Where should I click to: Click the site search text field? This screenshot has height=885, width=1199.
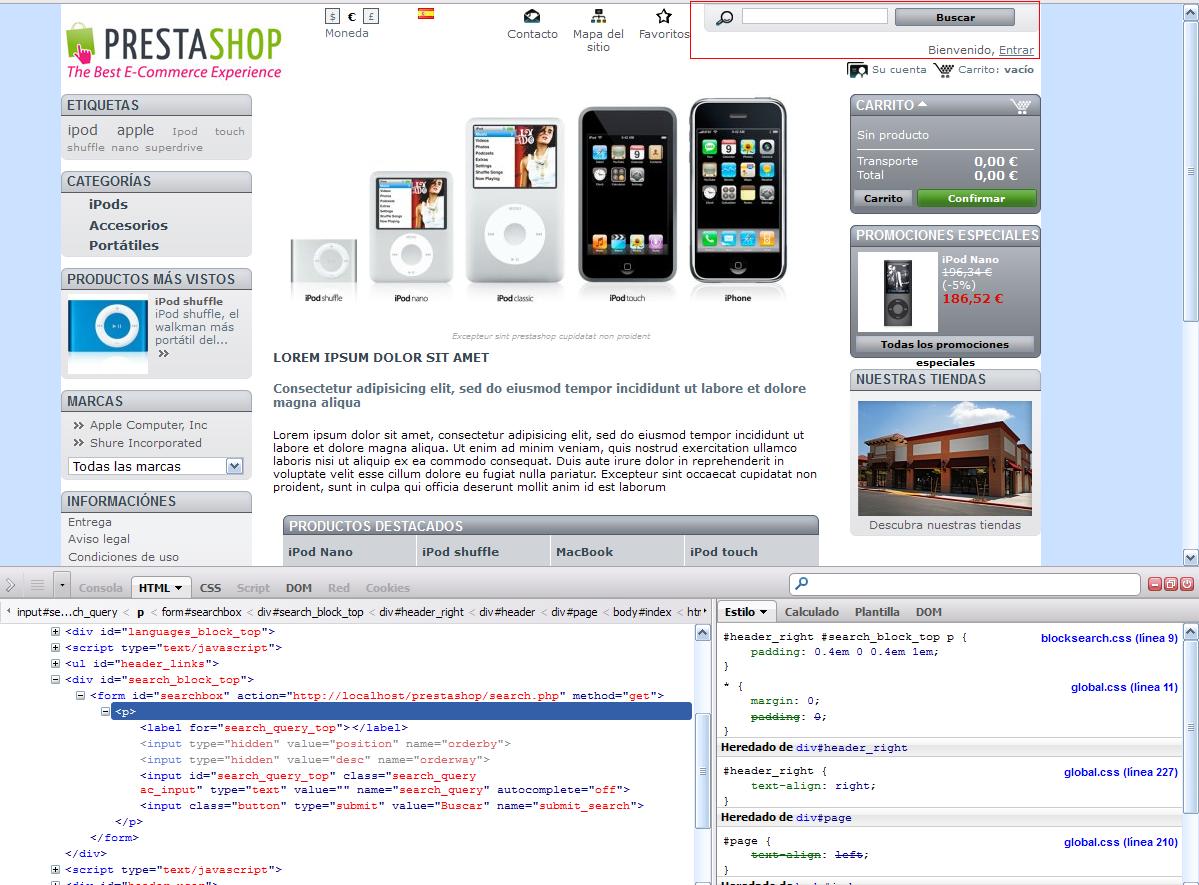pyautogui.click(x=814, y=16)
